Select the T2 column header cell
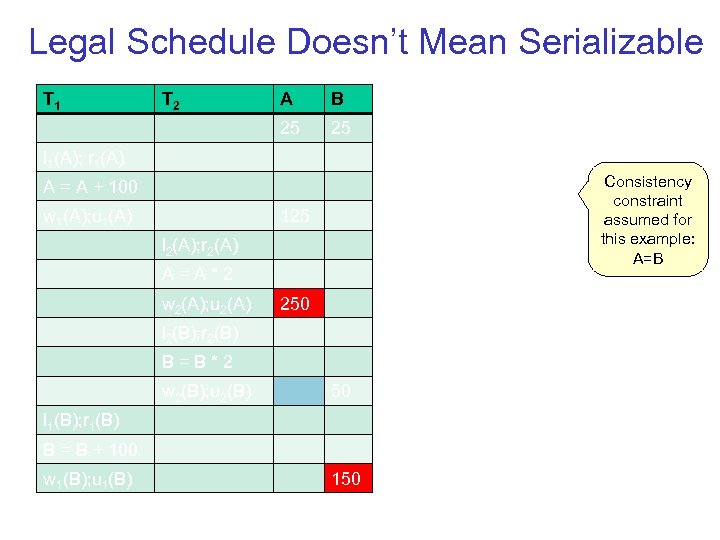 click(214, 99)
